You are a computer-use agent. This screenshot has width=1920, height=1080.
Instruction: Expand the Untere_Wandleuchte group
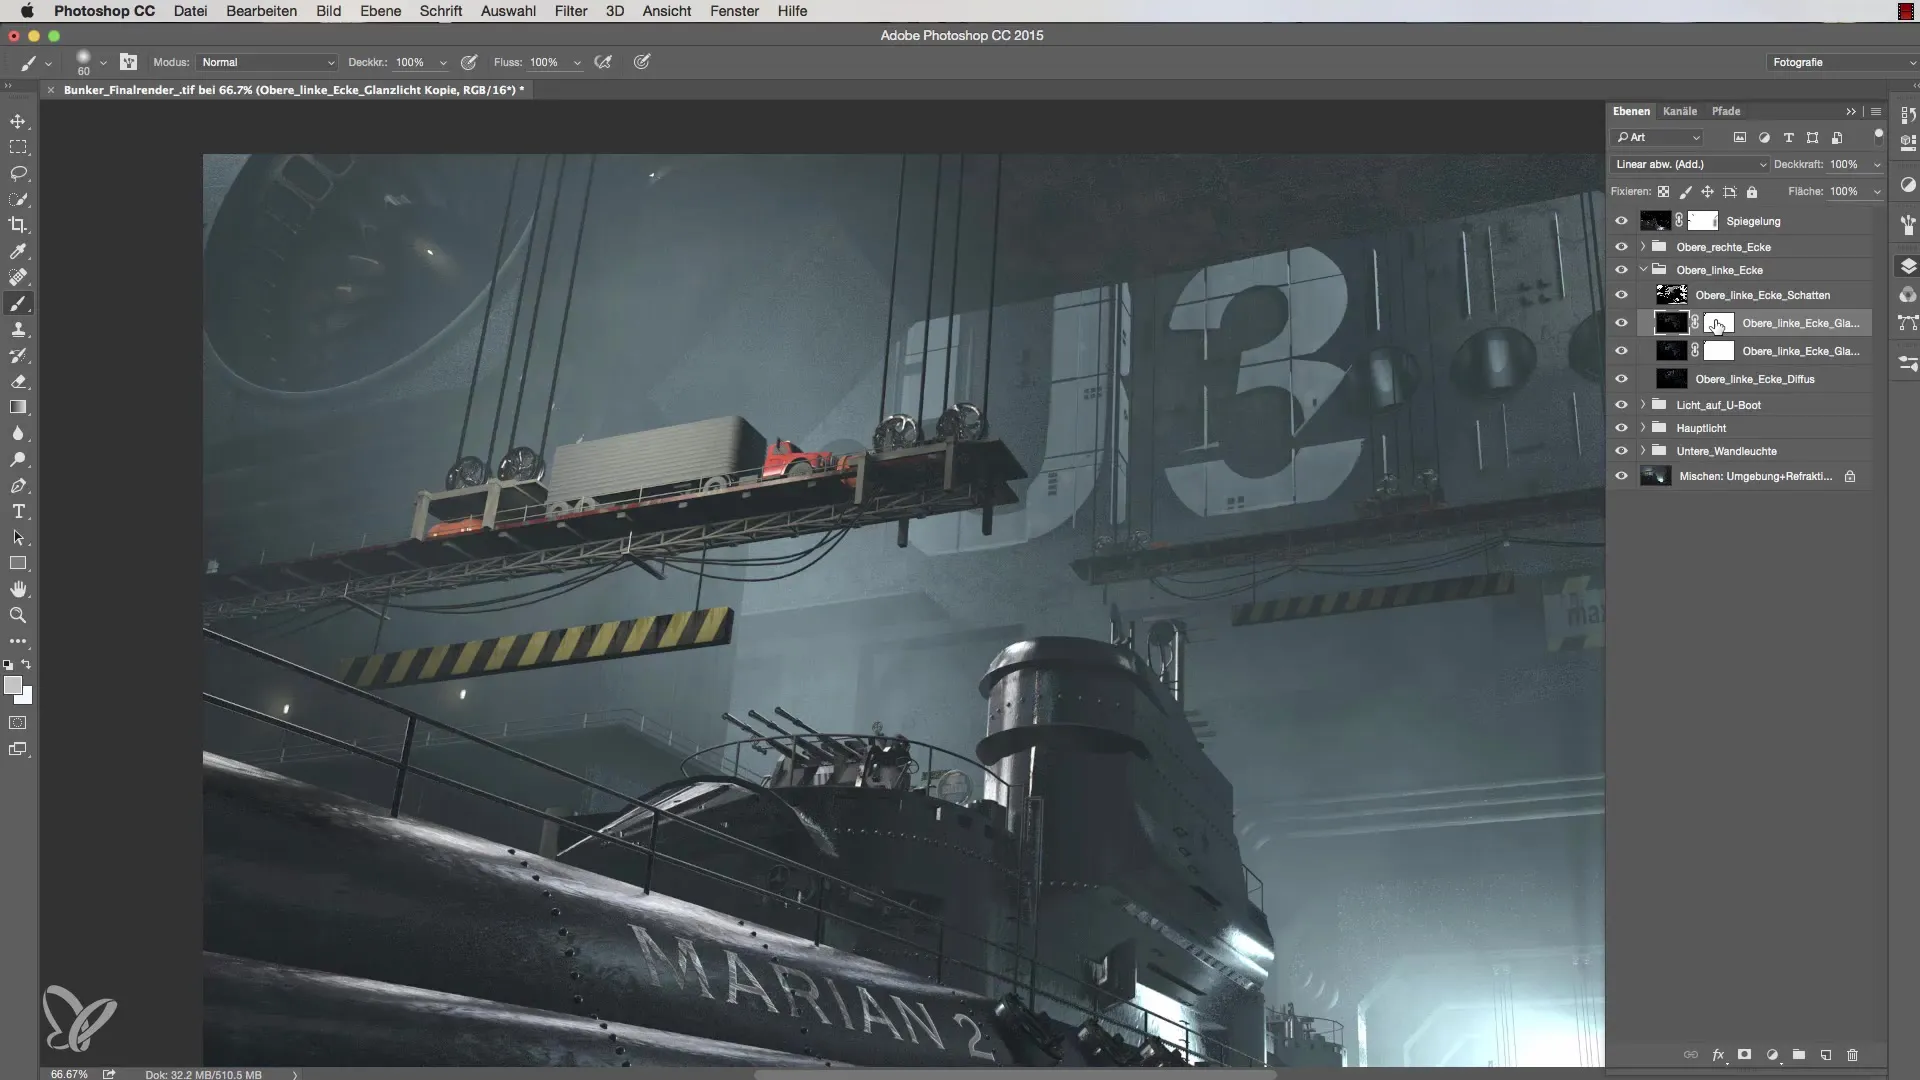point(1643,451)
